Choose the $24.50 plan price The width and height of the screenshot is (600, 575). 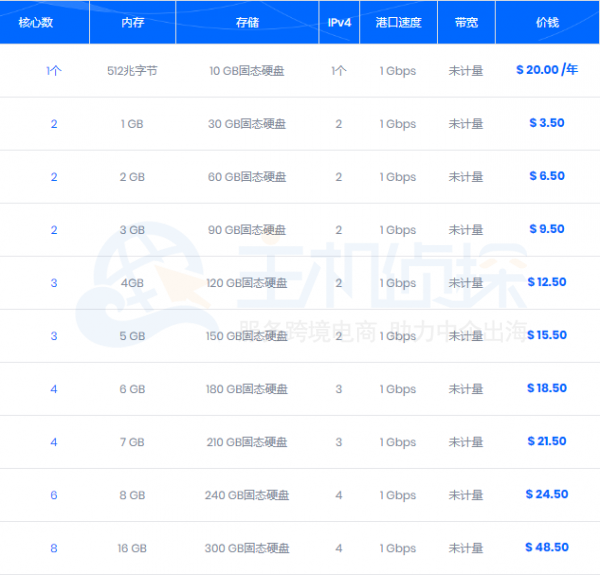(547, 494)
